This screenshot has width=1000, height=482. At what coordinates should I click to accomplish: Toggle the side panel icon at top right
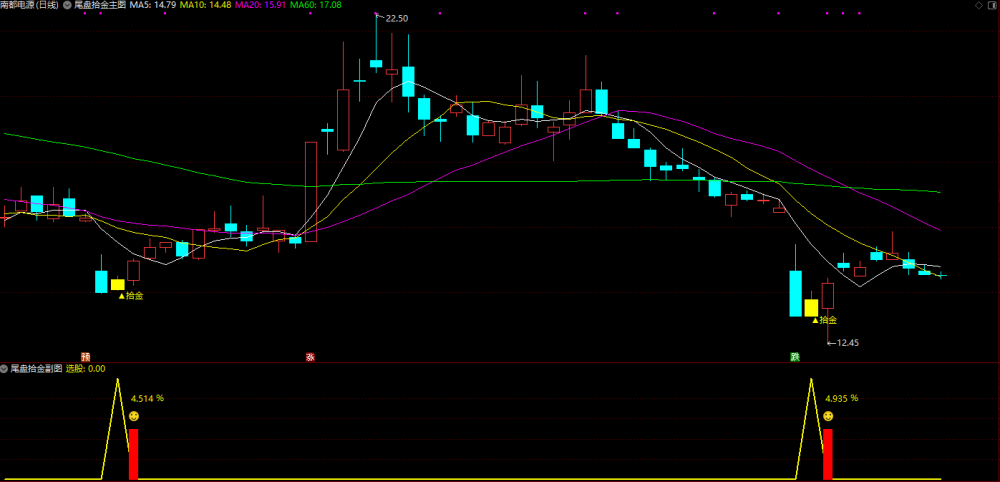point(992,5)
